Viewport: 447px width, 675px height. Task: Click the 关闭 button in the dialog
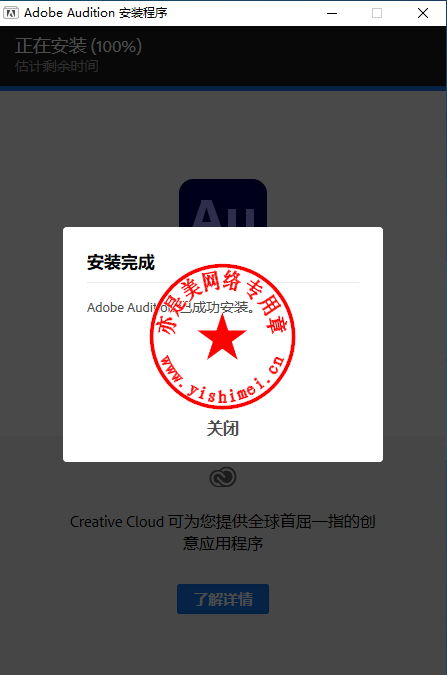[x=223, y=428]
